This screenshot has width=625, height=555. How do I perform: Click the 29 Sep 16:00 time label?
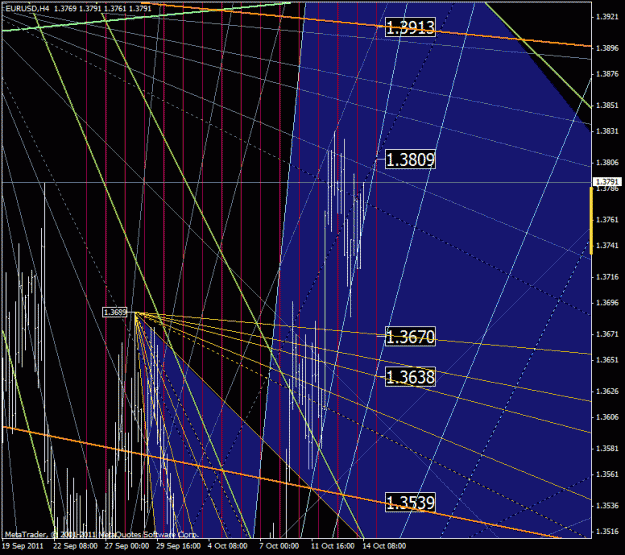[178, 546]
